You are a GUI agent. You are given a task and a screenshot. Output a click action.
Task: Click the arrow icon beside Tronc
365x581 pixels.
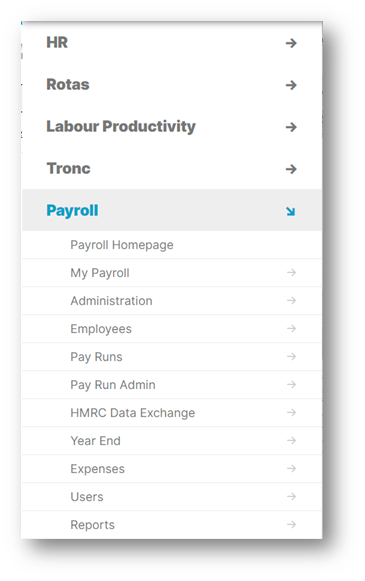click(291, 169)
